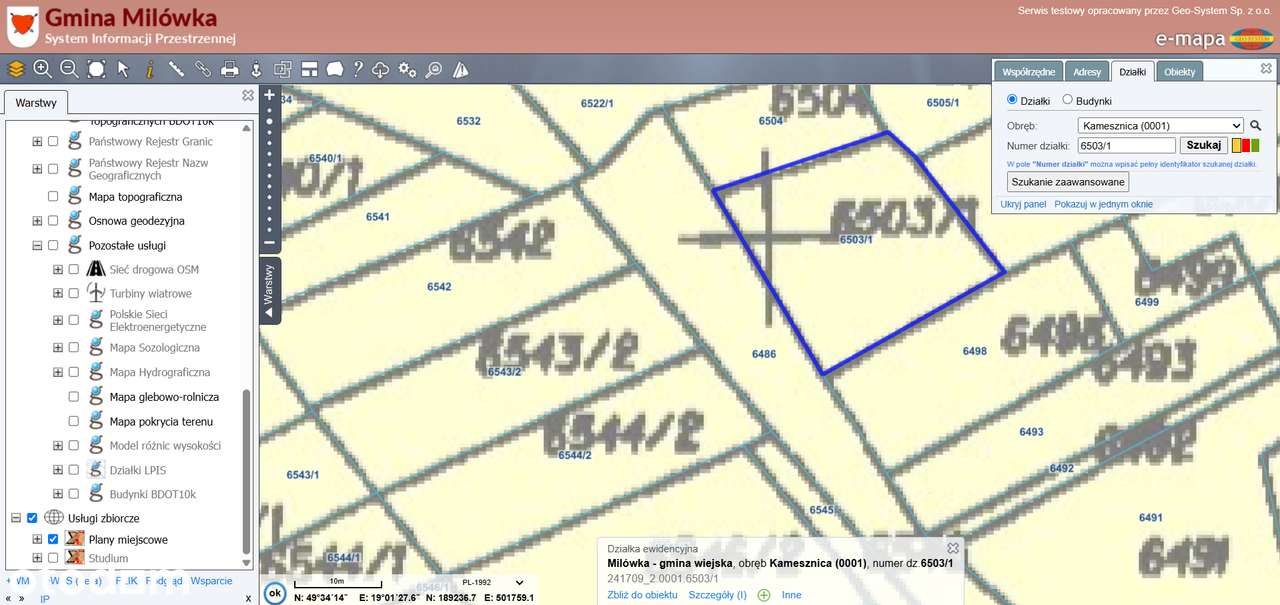Collapse the Usługi zbiorcze tree node
This screenshot has height=605, width=1280.
click(x=15, y=519)
